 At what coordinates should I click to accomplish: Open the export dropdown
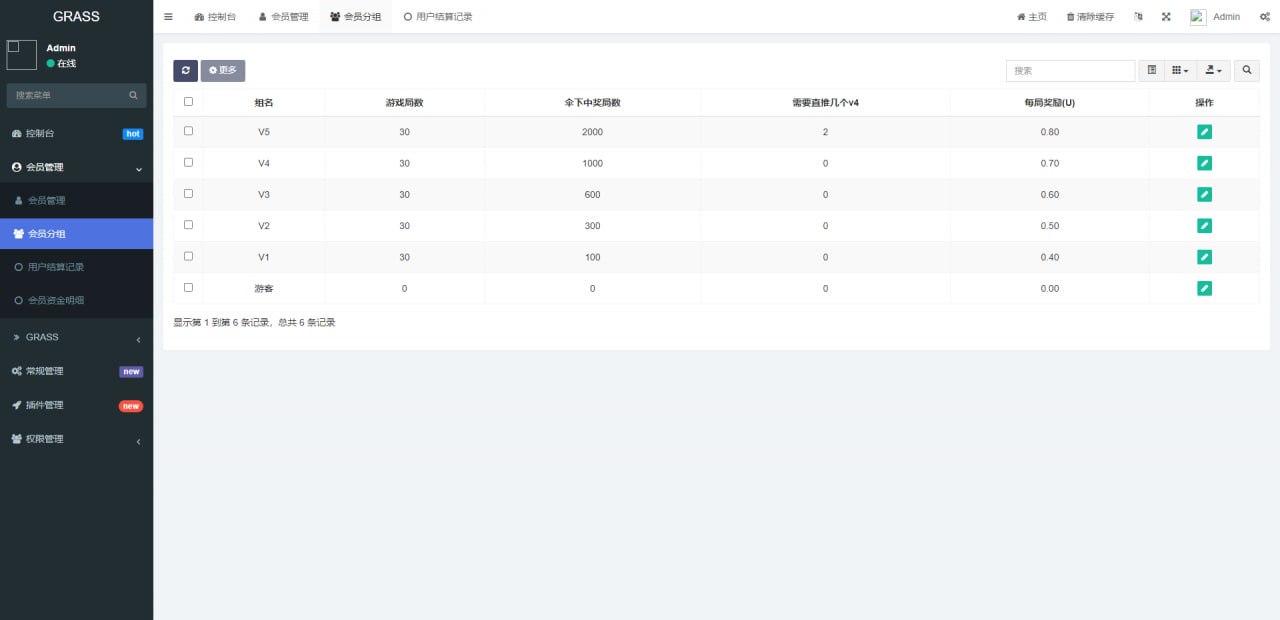click(x=1214, y=71)
